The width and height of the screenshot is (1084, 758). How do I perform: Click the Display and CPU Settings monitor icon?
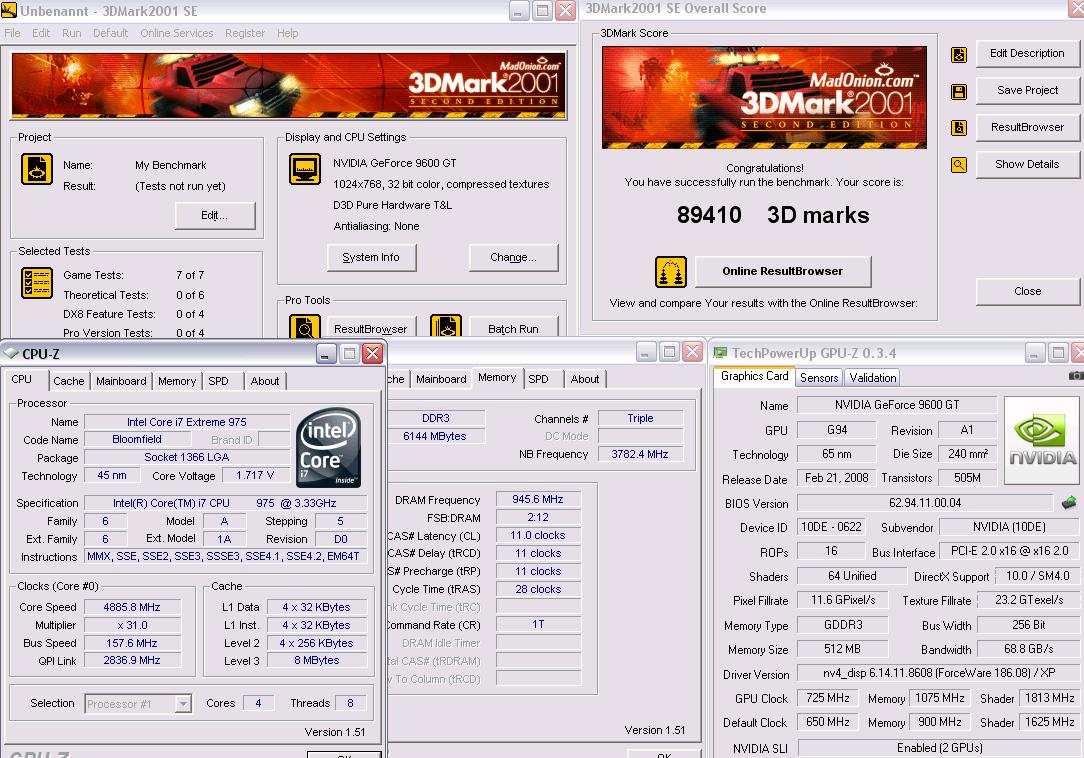[305, 169]
